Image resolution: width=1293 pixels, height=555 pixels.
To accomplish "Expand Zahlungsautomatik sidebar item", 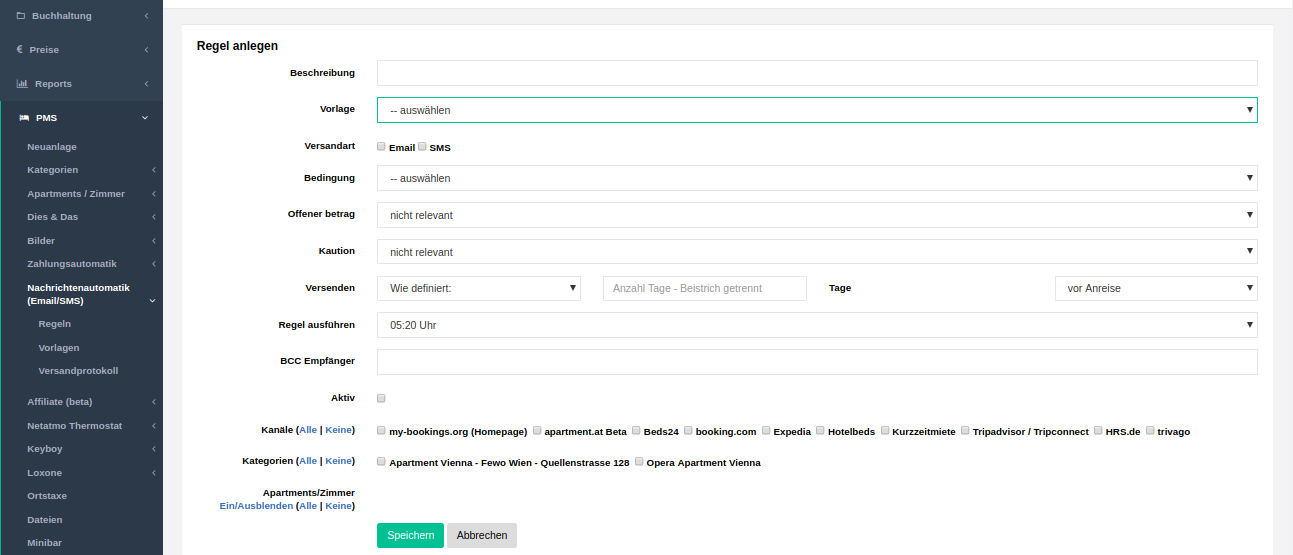I will 90,264.
